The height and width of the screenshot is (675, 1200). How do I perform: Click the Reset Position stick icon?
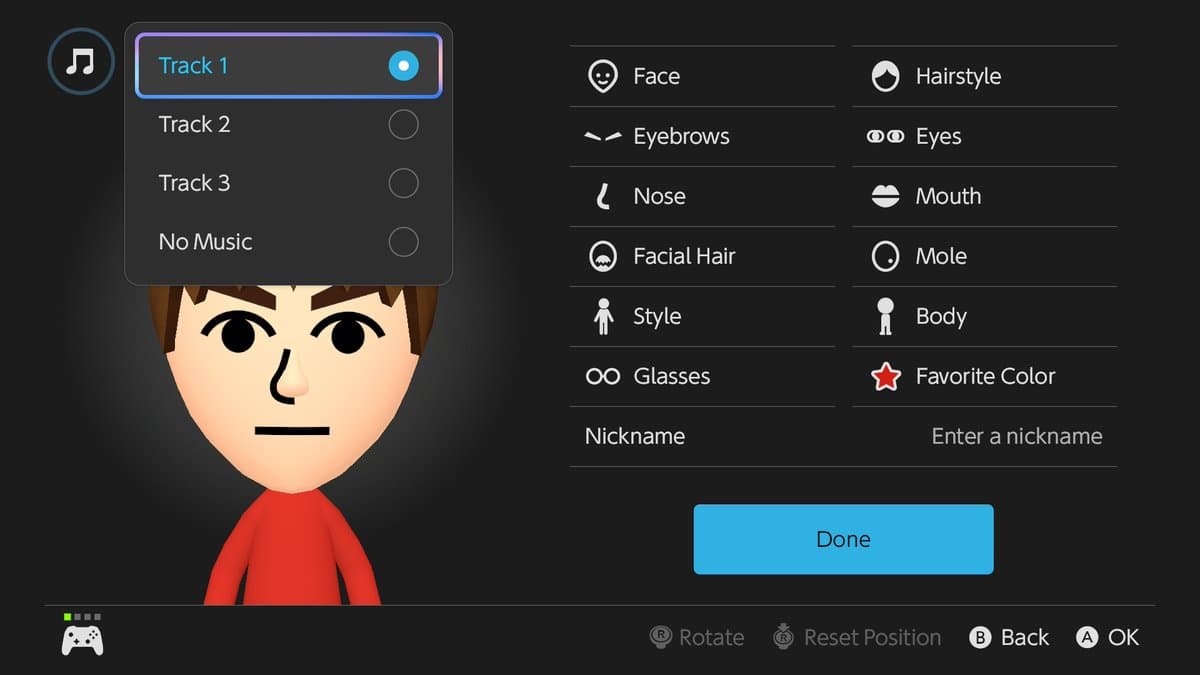[x=785, y=636]
